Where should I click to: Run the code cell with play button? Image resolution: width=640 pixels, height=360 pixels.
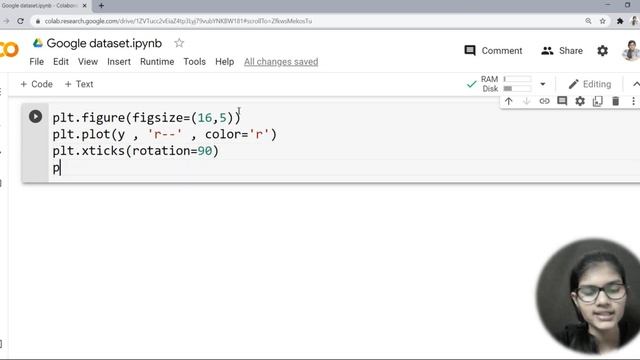(36, 117)
